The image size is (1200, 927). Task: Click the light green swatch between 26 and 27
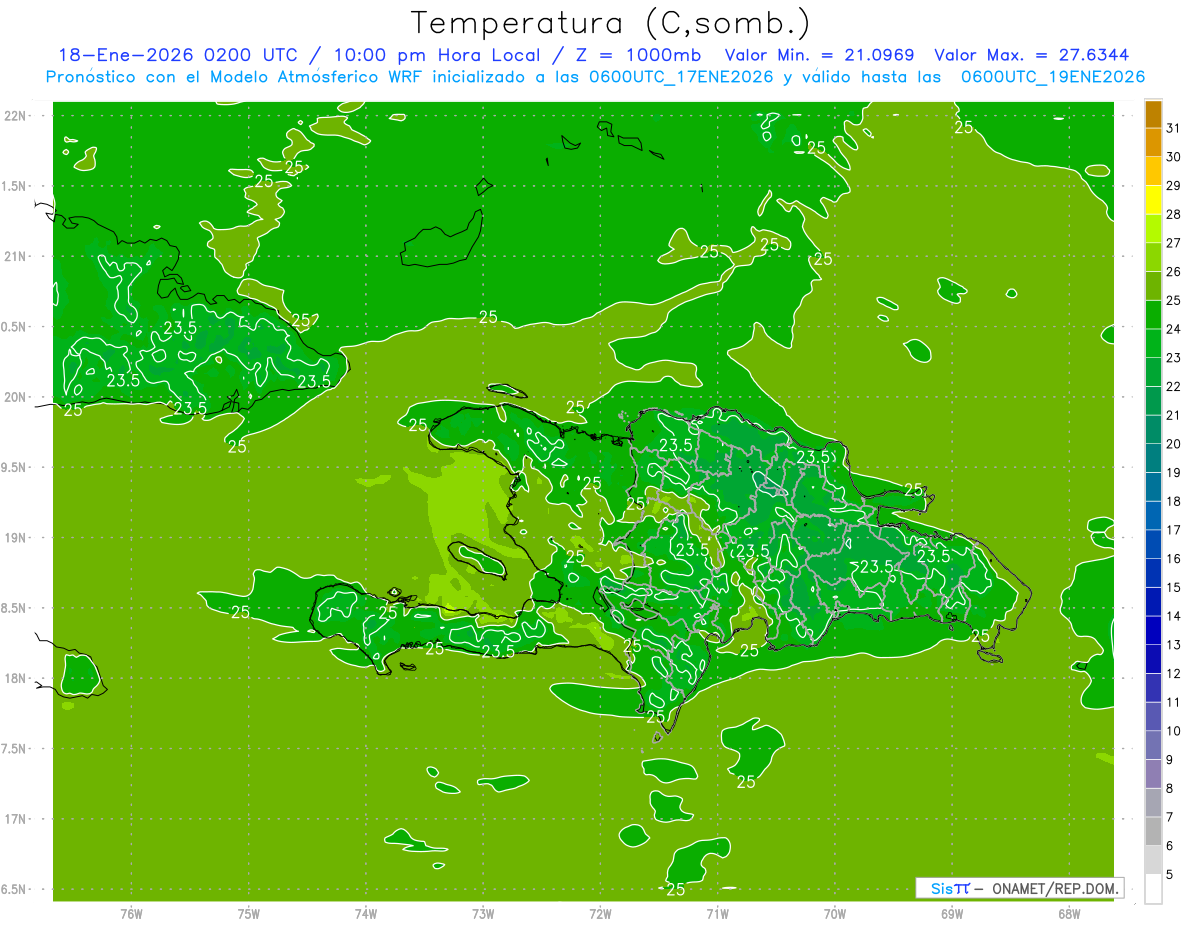tap(1153, 257)
